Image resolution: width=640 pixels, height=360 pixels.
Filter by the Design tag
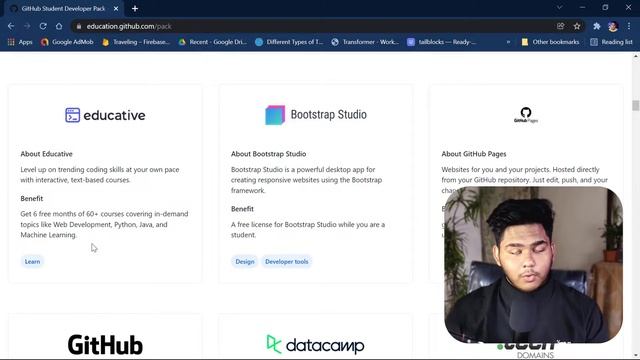click(244, 262)
